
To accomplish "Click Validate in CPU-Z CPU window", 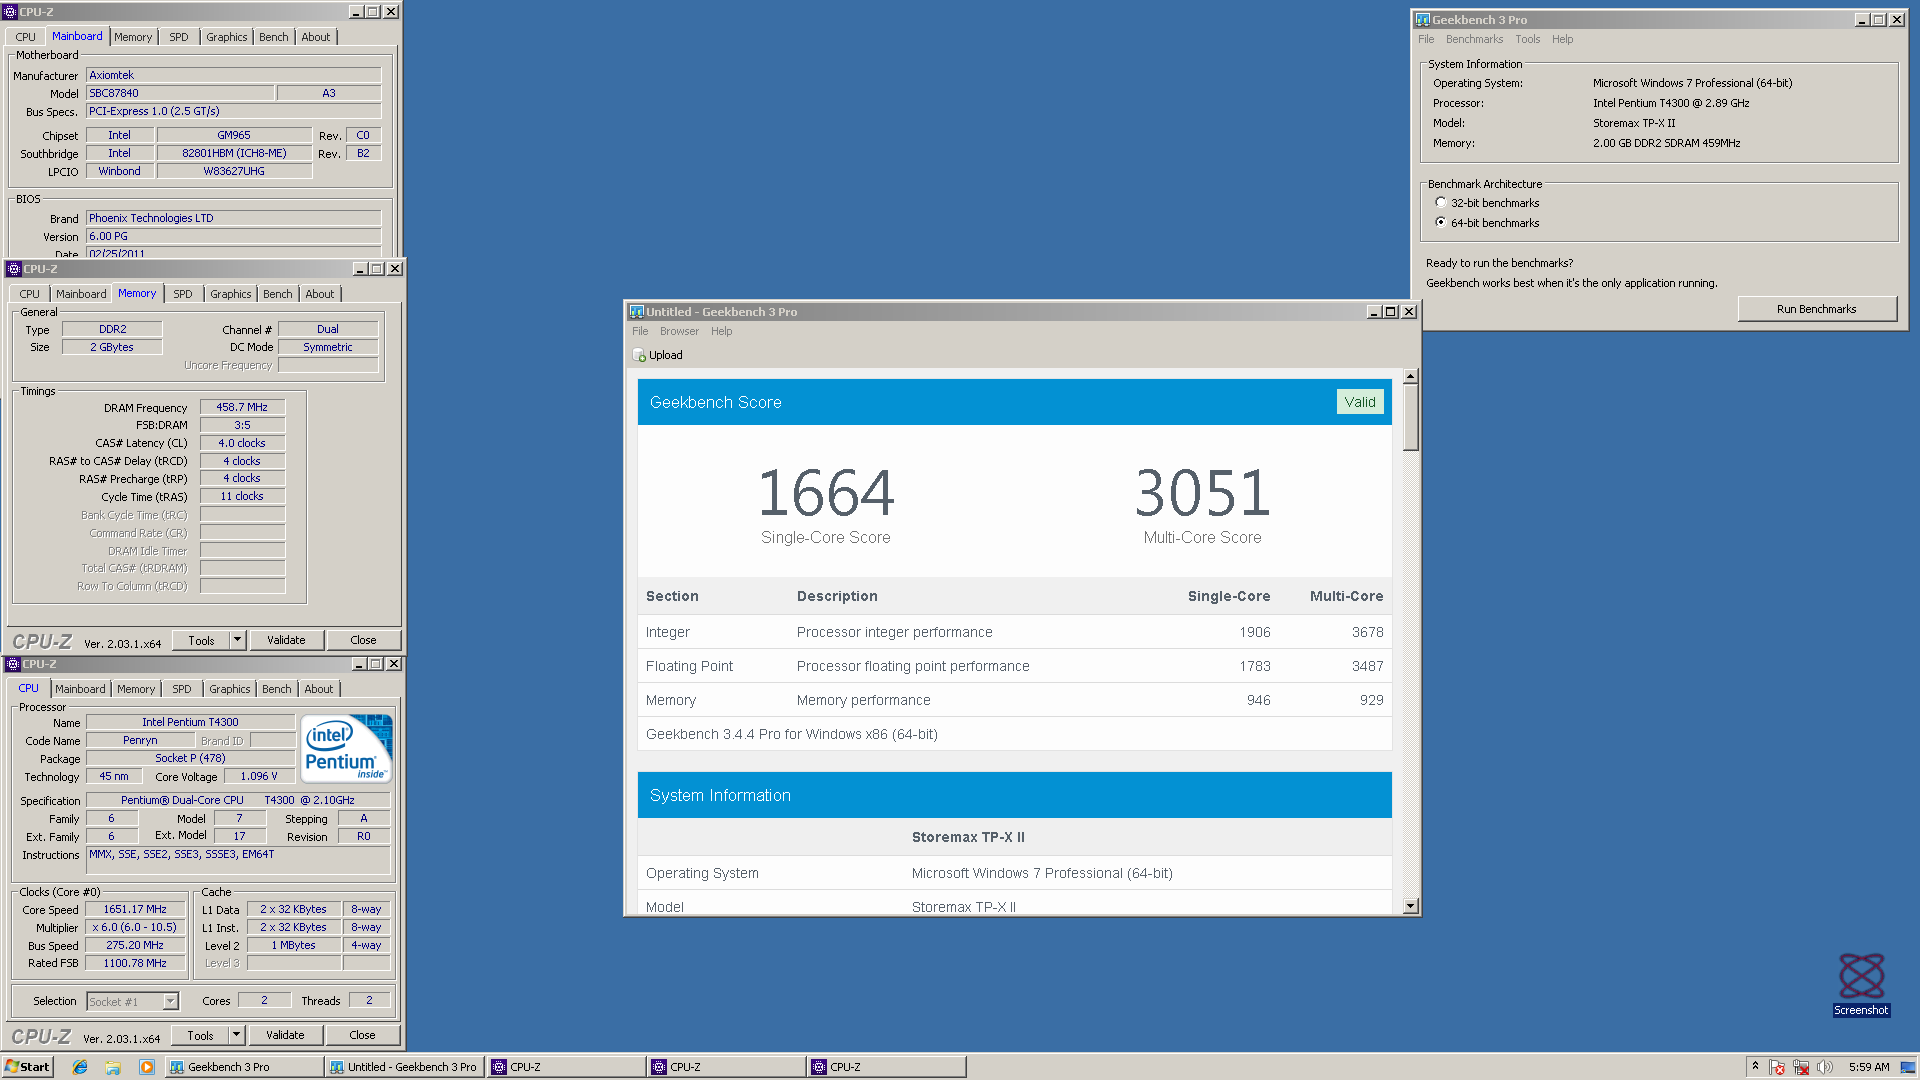I will (x=285, y=1035).
